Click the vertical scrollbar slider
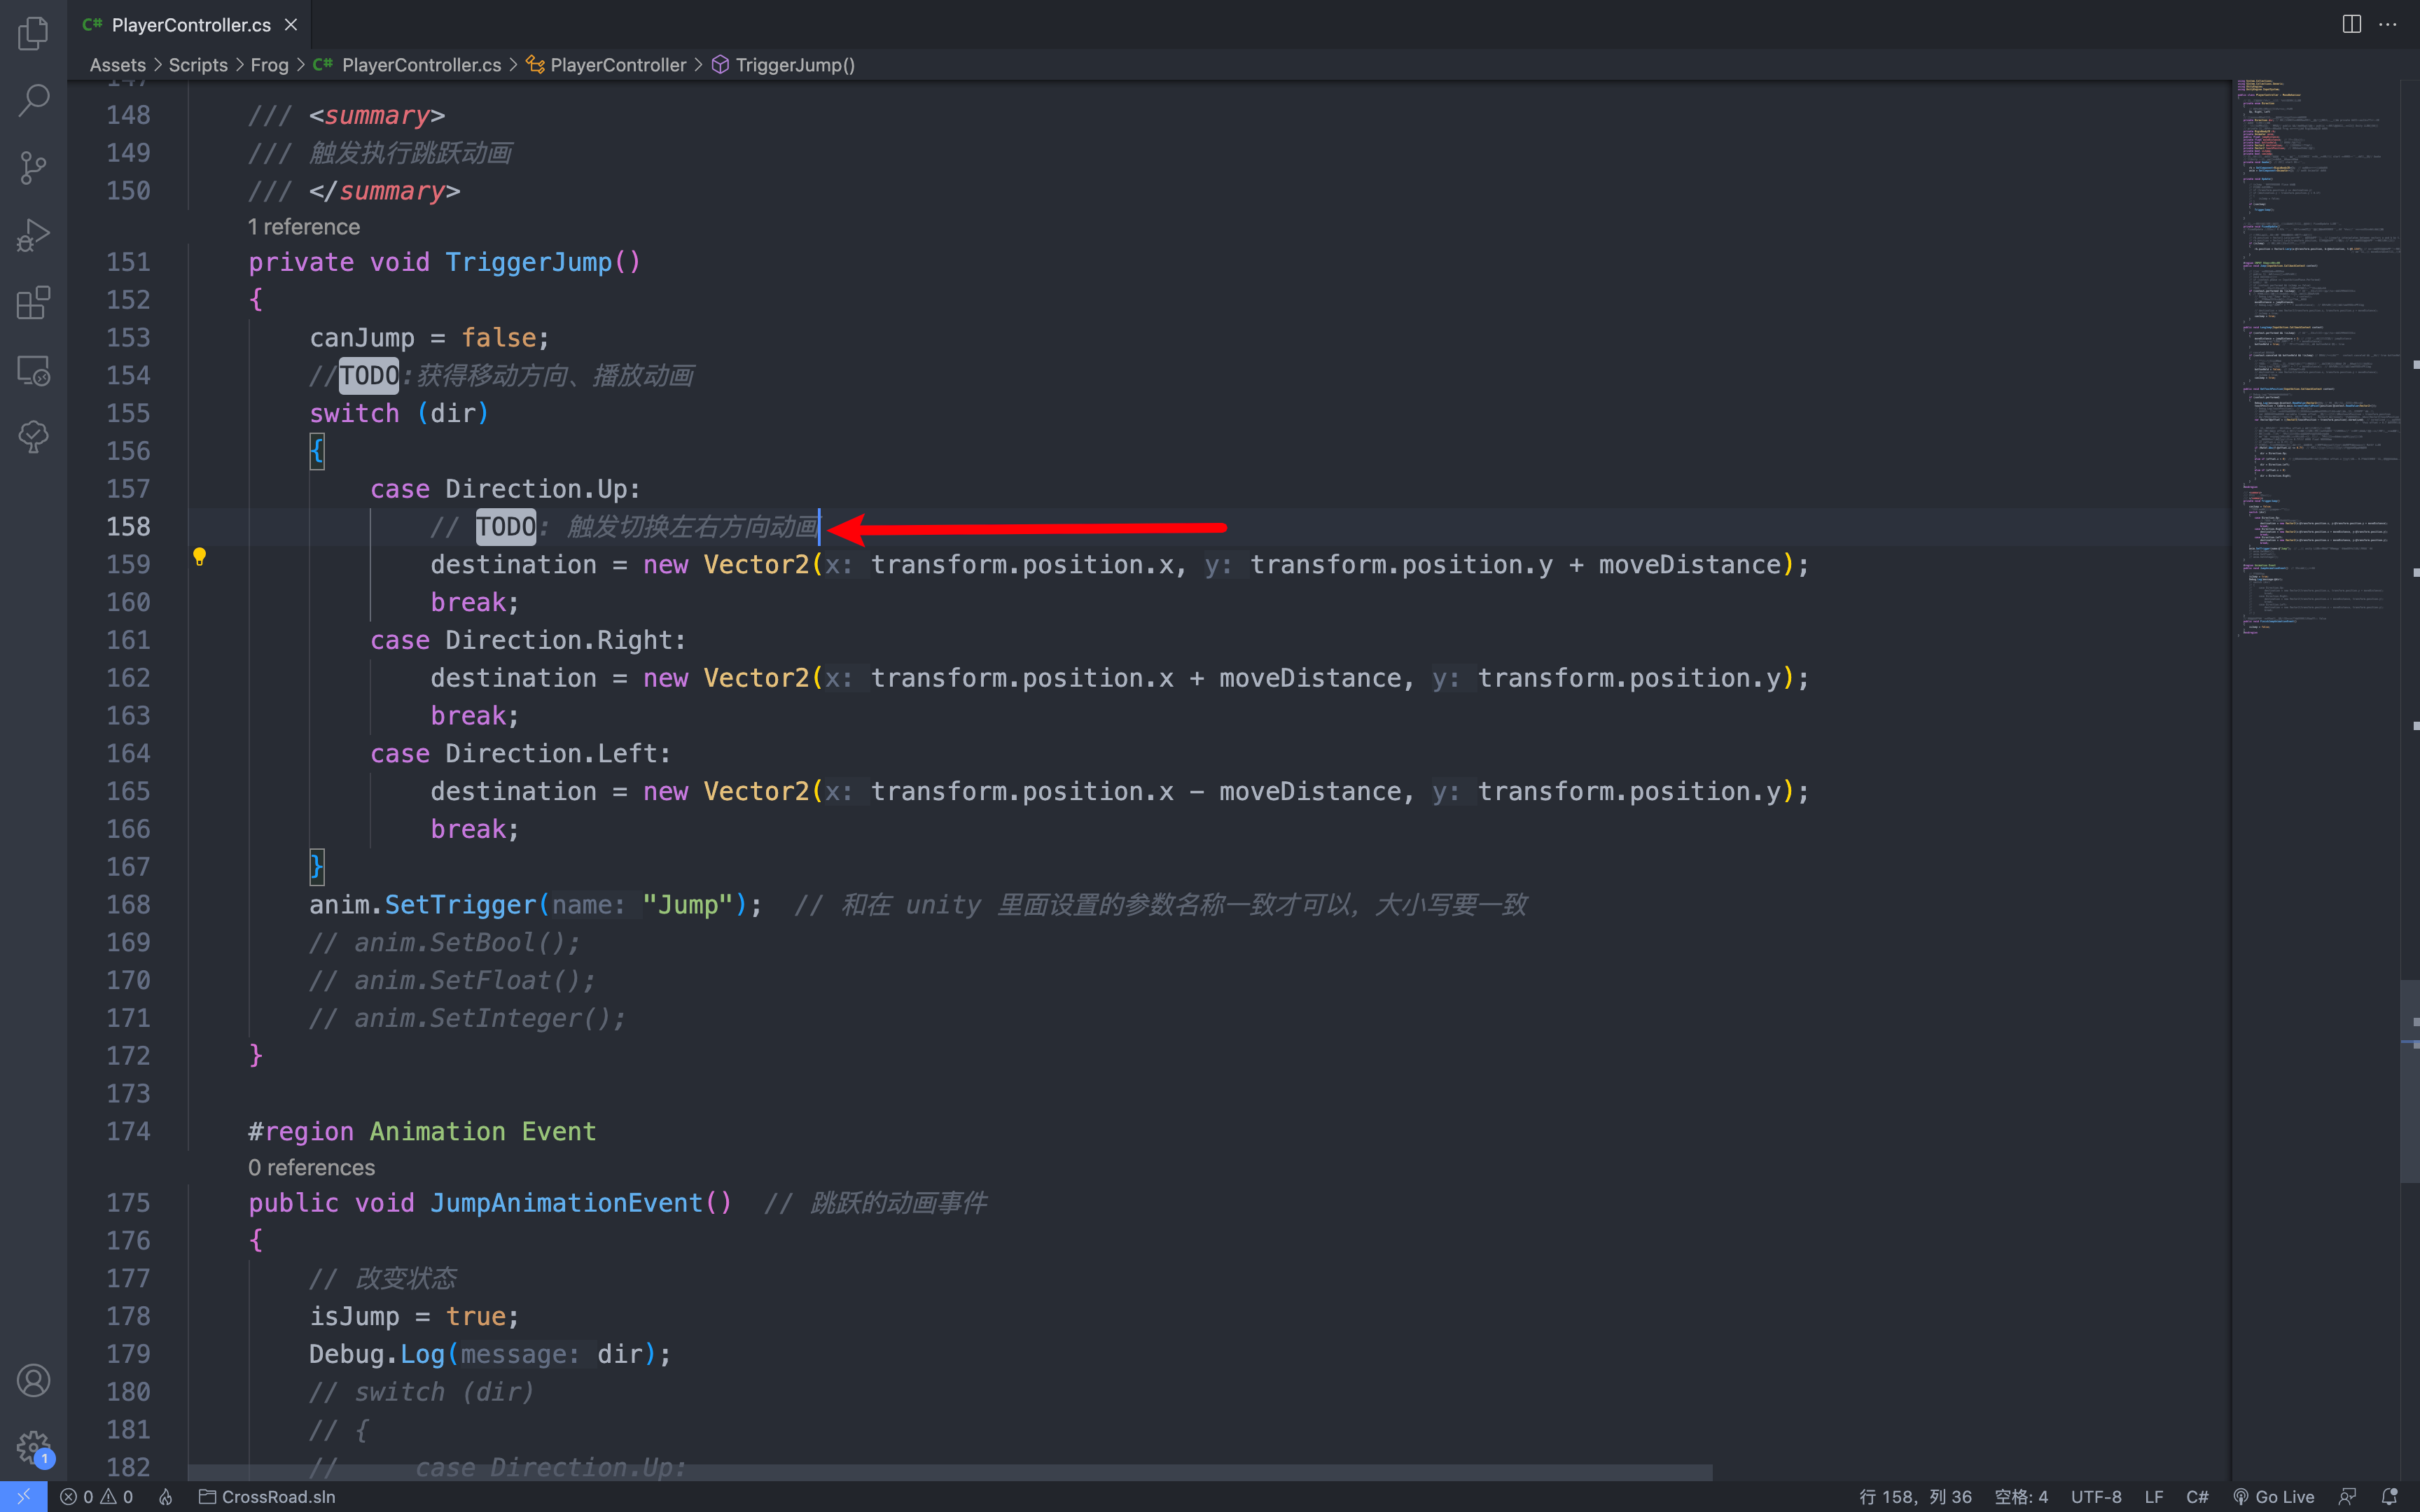This screenshot has width=2420, height=1512. [x=2410, y=1082]
